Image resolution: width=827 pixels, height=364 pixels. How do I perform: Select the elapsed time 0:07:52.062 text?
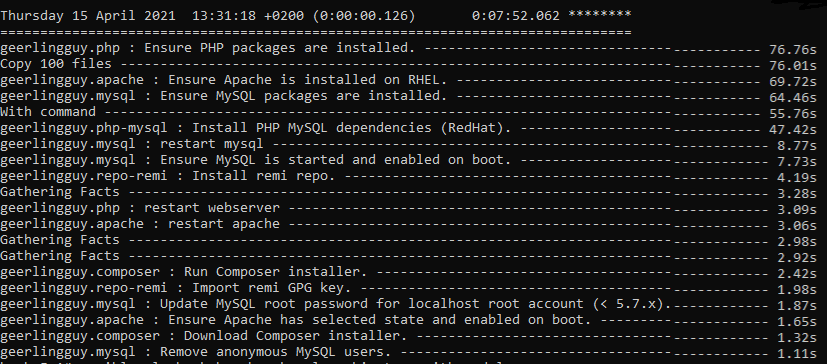point(515,16)
